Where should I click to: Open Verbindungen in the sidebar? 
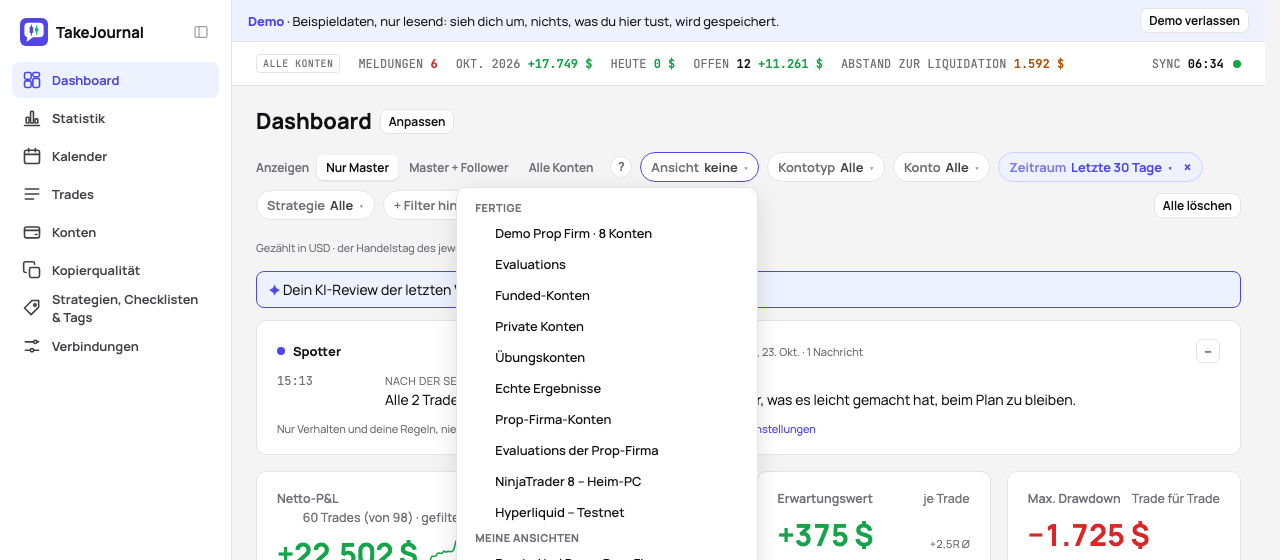(x=115, y=346)
